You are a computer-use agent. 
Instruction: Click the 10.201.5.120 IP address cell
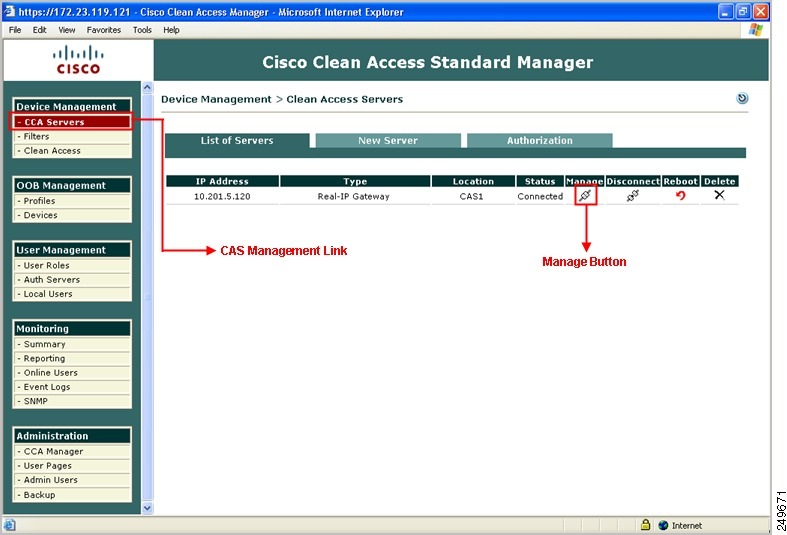click(222, 196)
